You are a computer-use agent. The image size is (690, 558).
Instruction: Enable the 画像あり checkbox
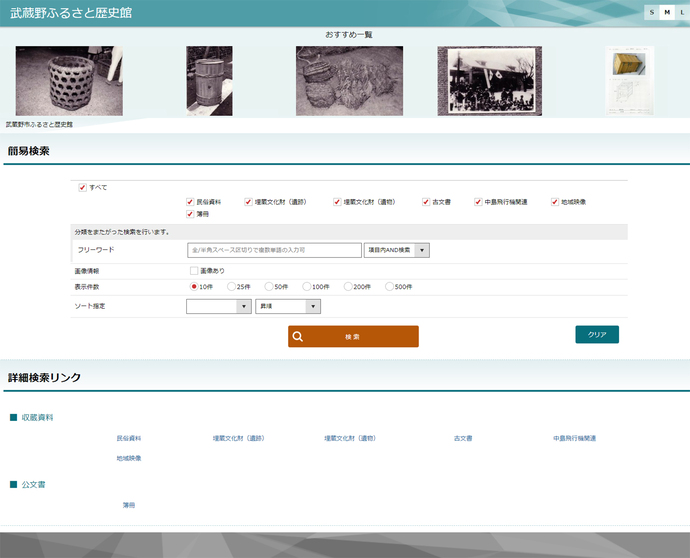[194, 271]
